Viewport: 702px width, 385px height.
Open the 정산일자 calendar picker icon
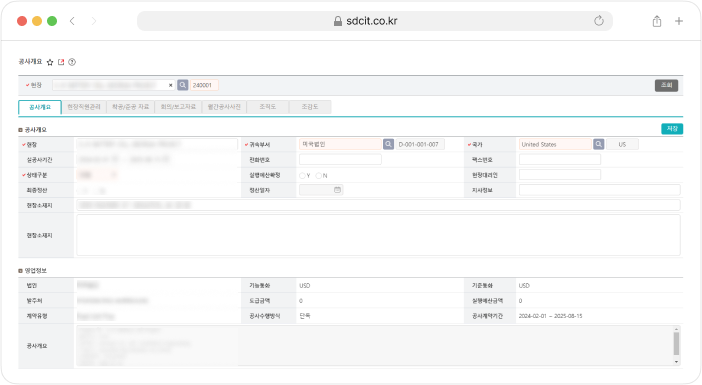point(337,190)
